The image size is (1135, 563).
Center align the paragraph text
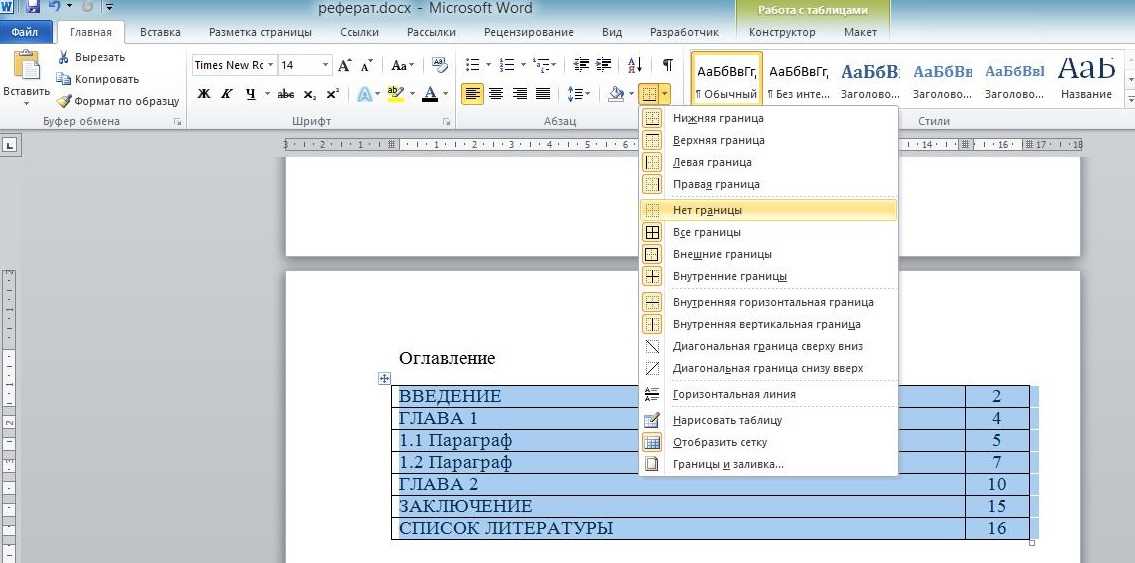point(496,94)
